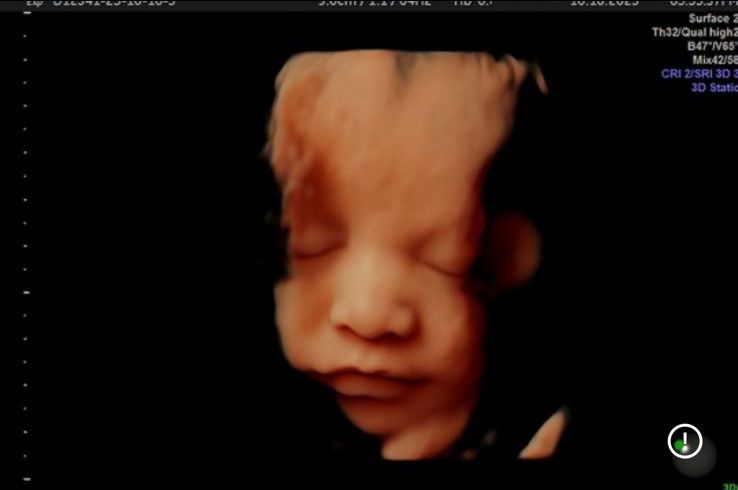
Task: Click the Th32/Qual high2 setting text
Action: coord(694,32)
